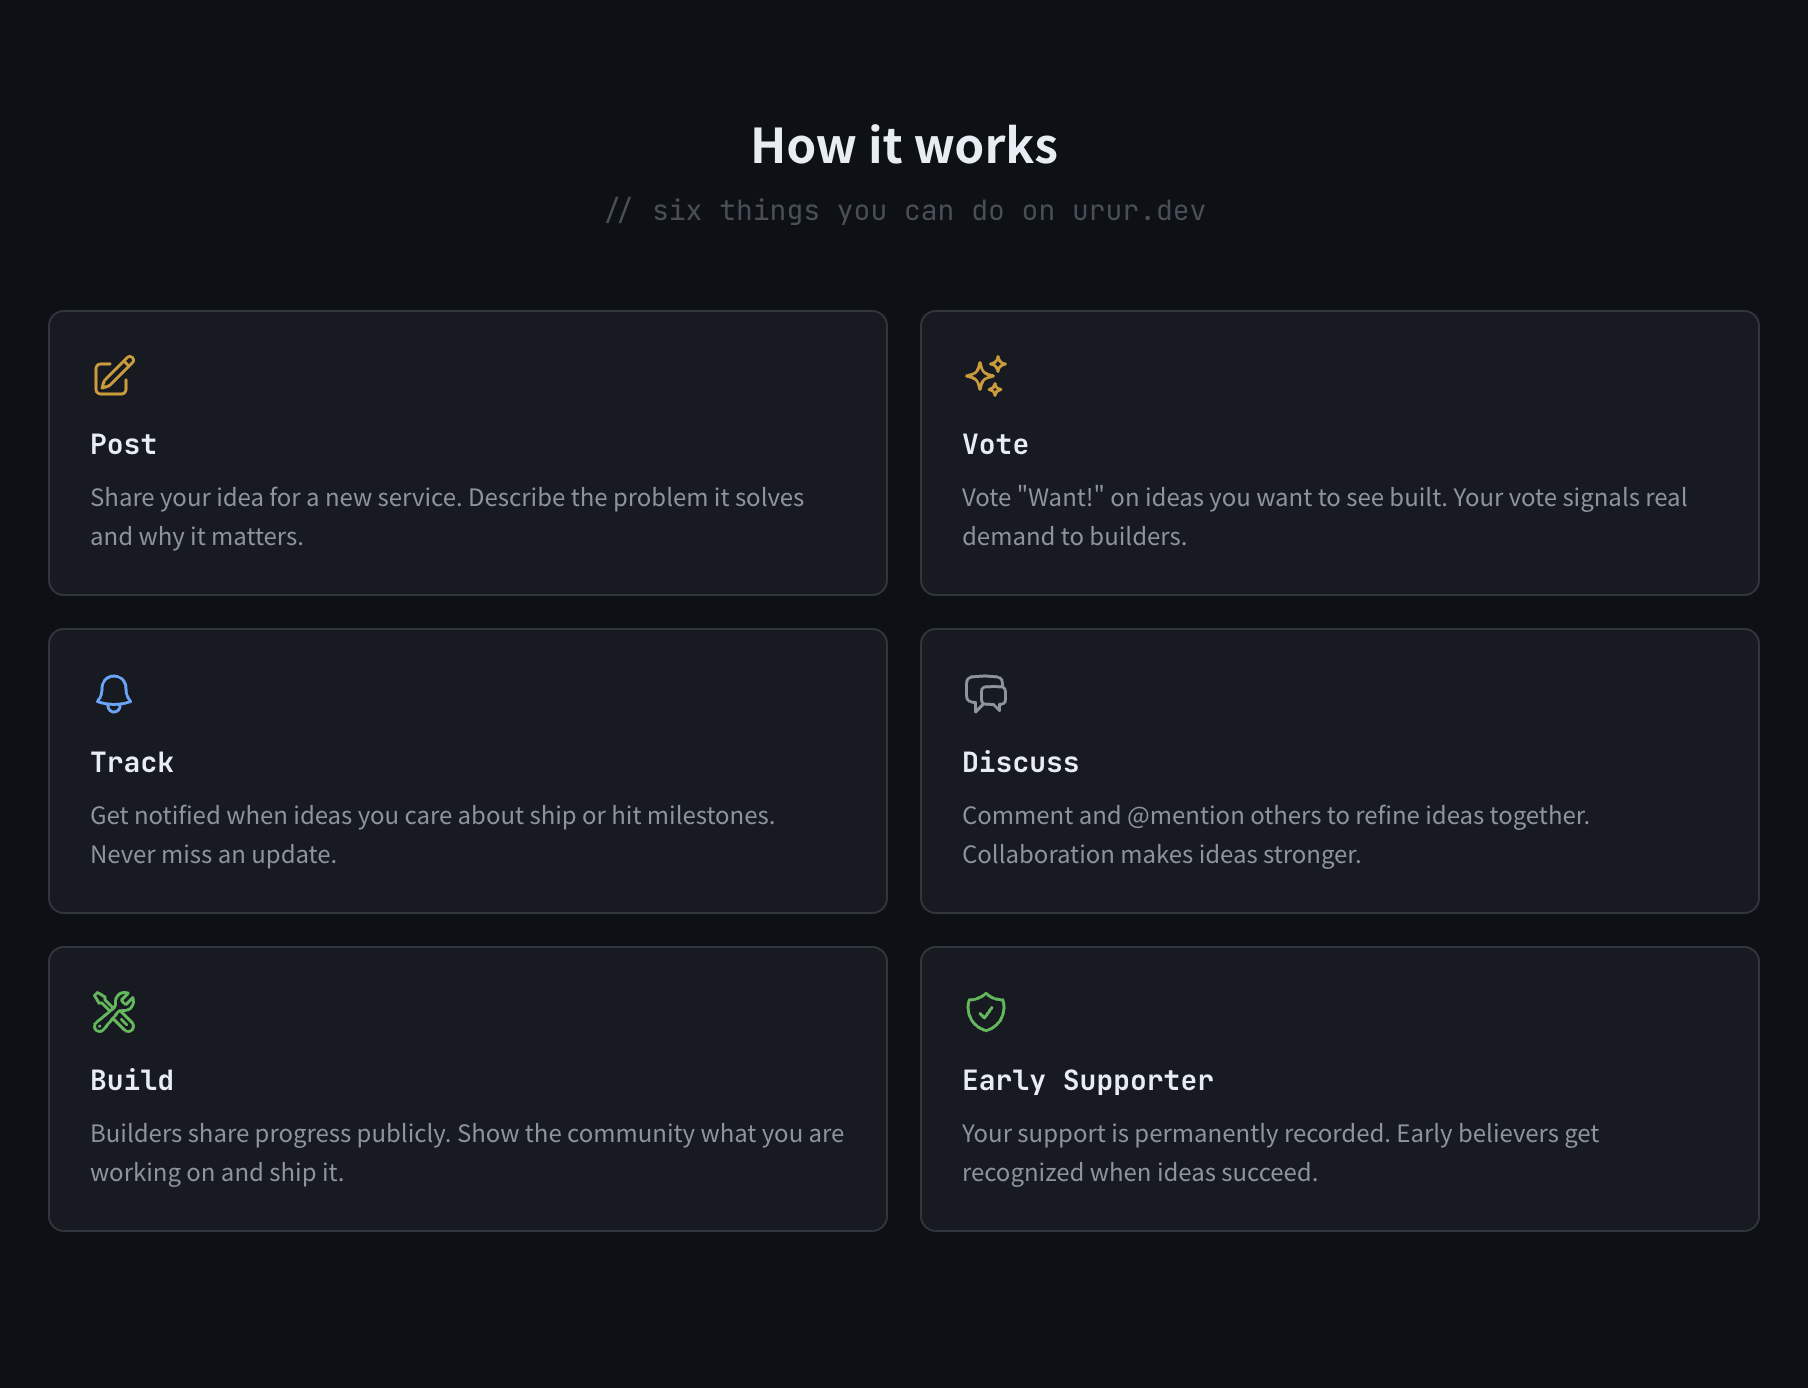Click the shield checkmark icon on Early Supporter card
Image resolution: width=1808 pixels, height=1388 pixels.
985,1012
